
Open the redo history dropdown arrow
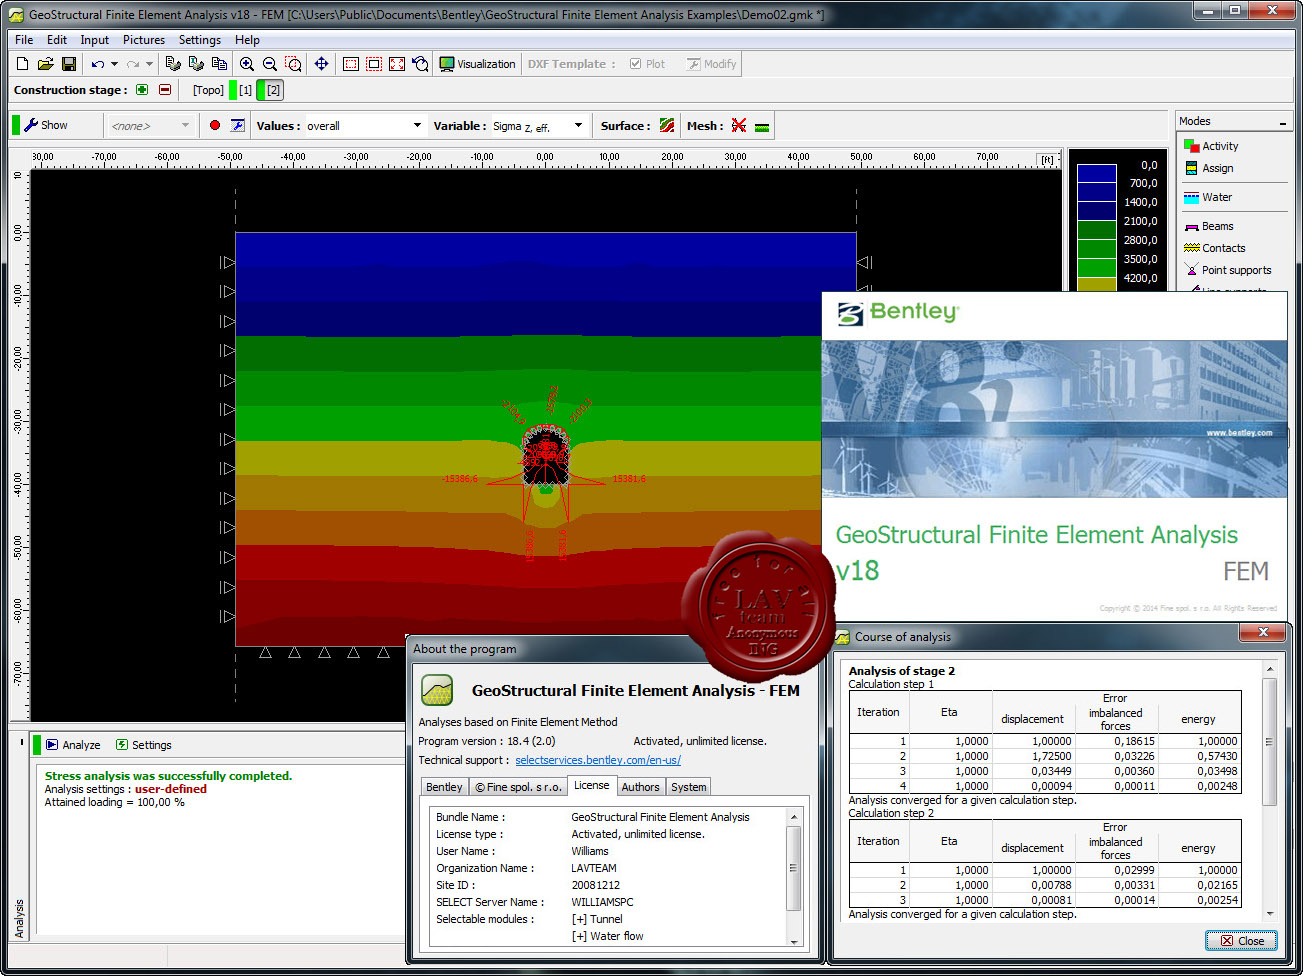(149, 64)
